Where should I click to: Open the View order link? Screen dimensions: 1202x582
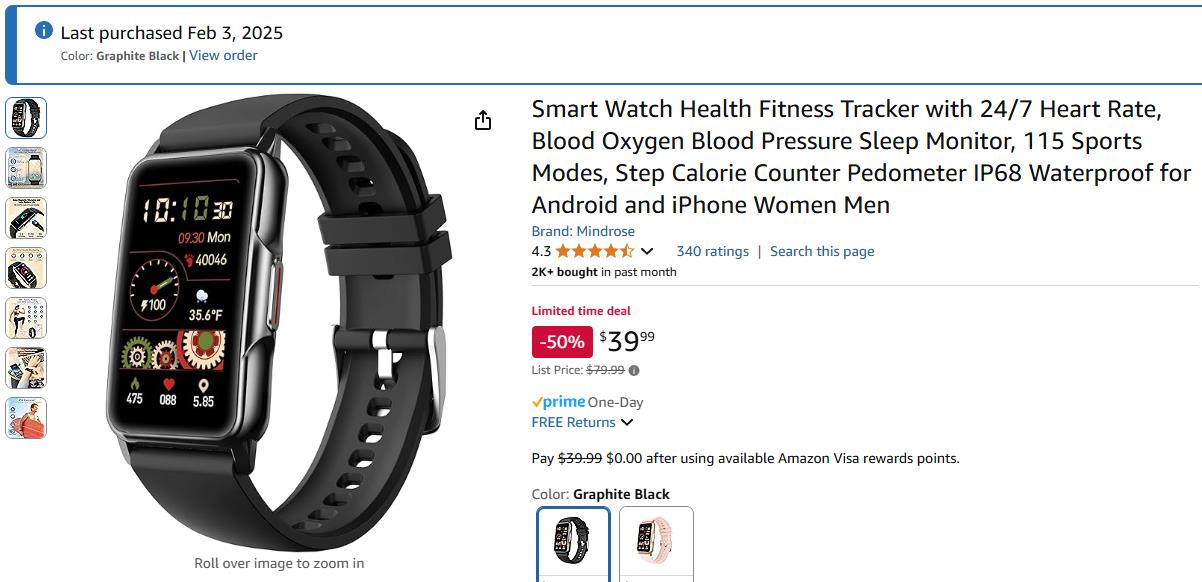click(x=223, y=56)
